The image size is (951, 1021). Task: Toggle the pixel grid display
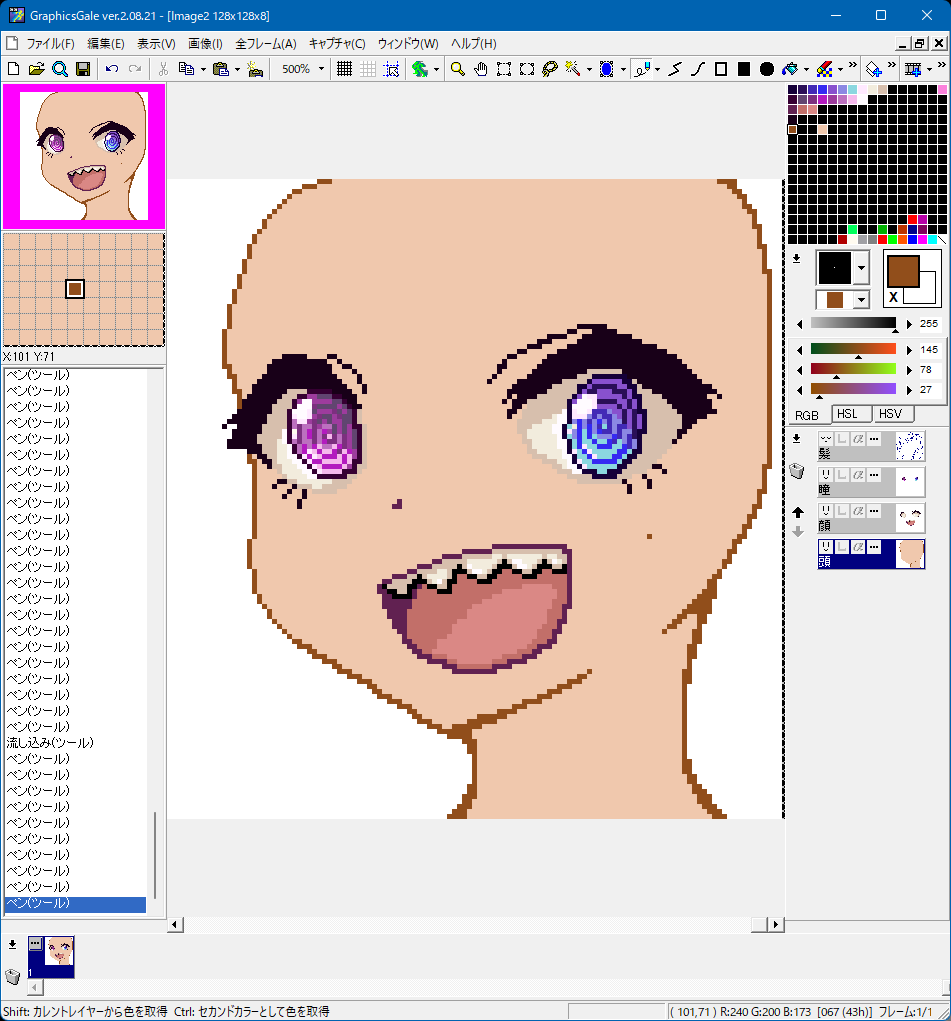coord(344,69)
